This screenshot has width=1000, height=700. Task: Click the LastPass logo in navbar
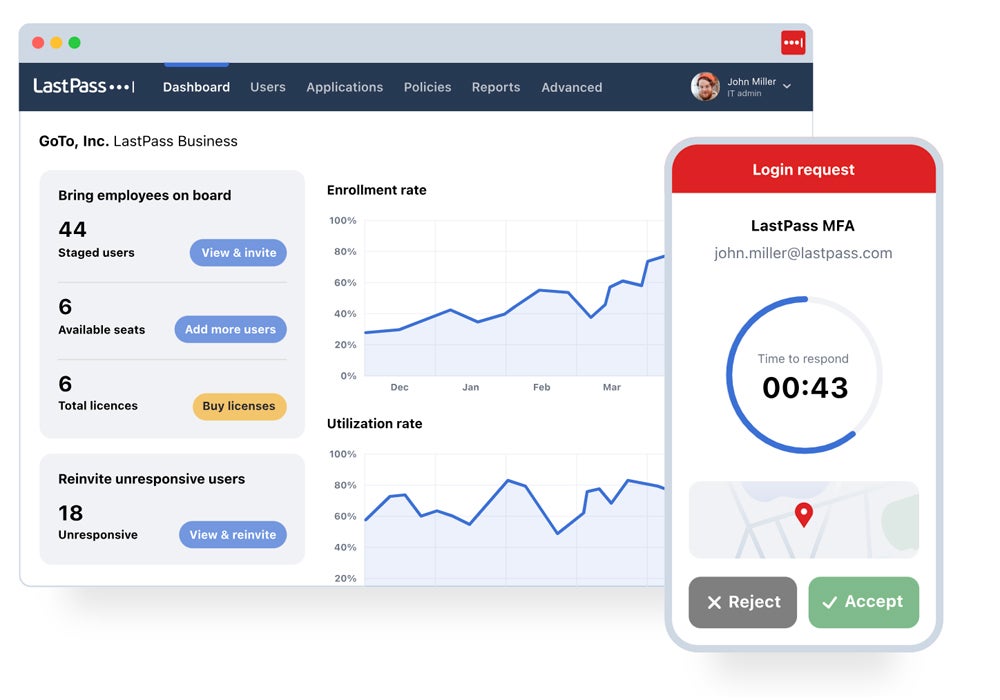pyautogui.click(x=84, y=87)
